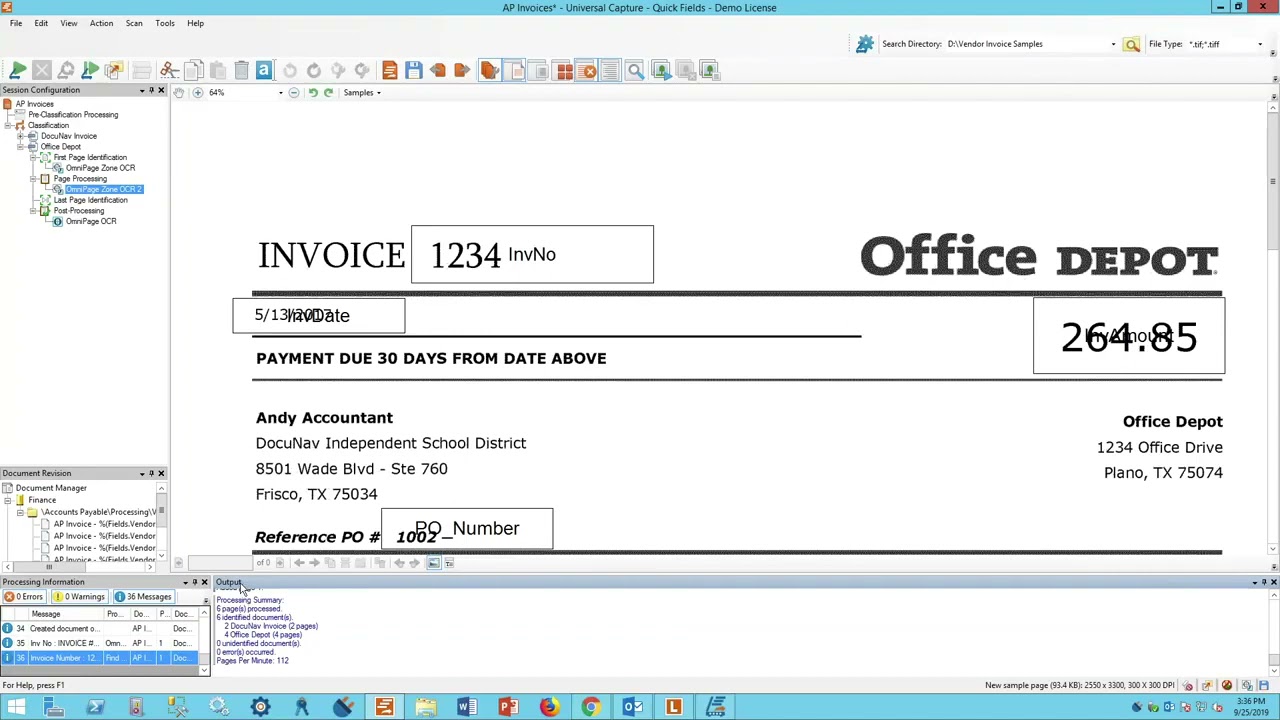Image resolution: width=1280 pixels, height=720 pixels.
Task: Open the File Type dropdown
Action: pyautogui.click(x=1259, y=44)
